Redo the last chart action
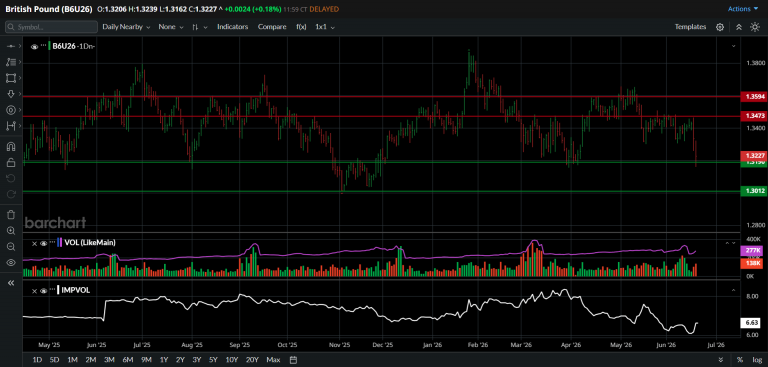The width and height of the screenshot is (768, 367). tap(11, 194)
